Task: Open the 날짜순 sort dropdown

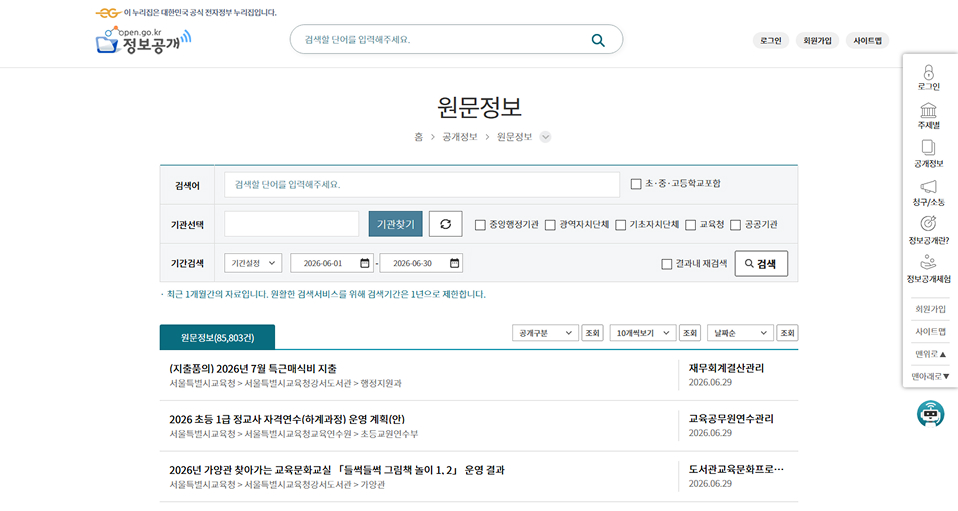Action: tap(740, 333)
